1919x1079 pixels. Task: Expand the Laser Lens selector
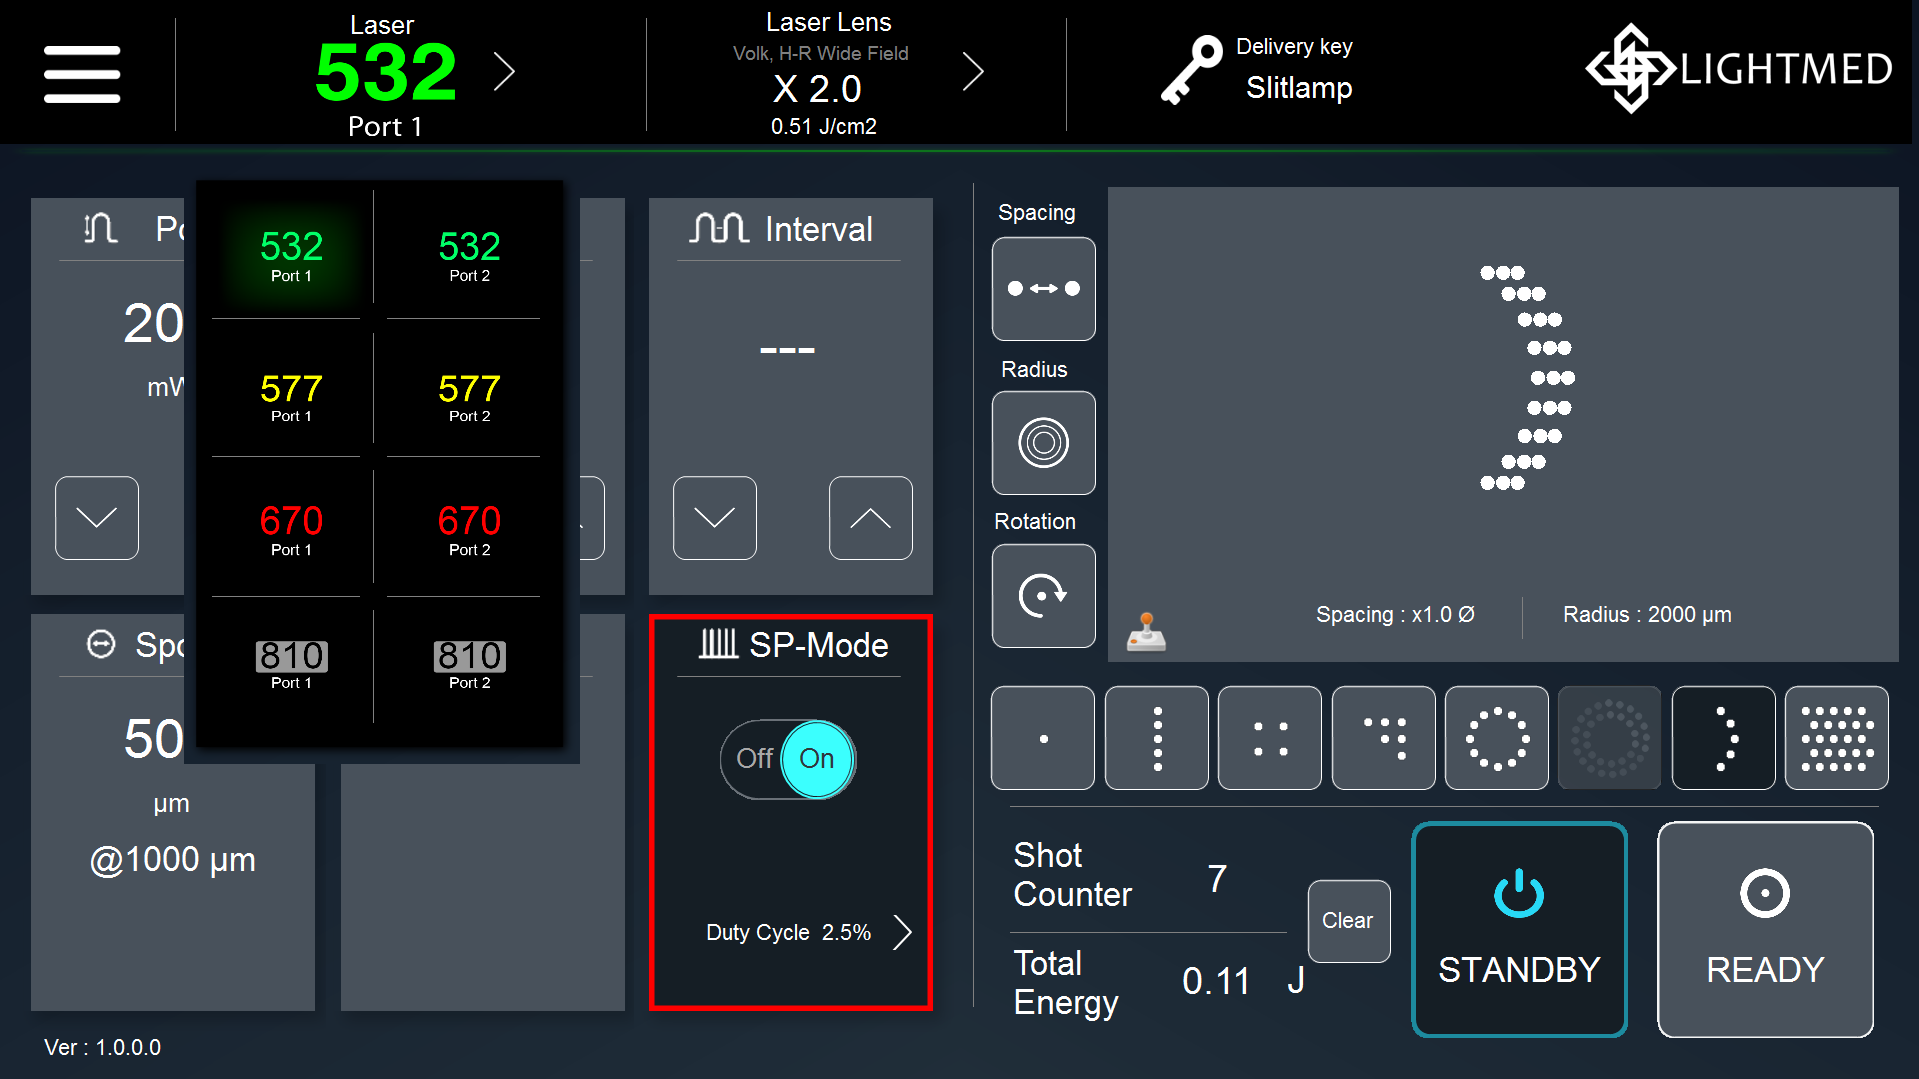point(973,71)
